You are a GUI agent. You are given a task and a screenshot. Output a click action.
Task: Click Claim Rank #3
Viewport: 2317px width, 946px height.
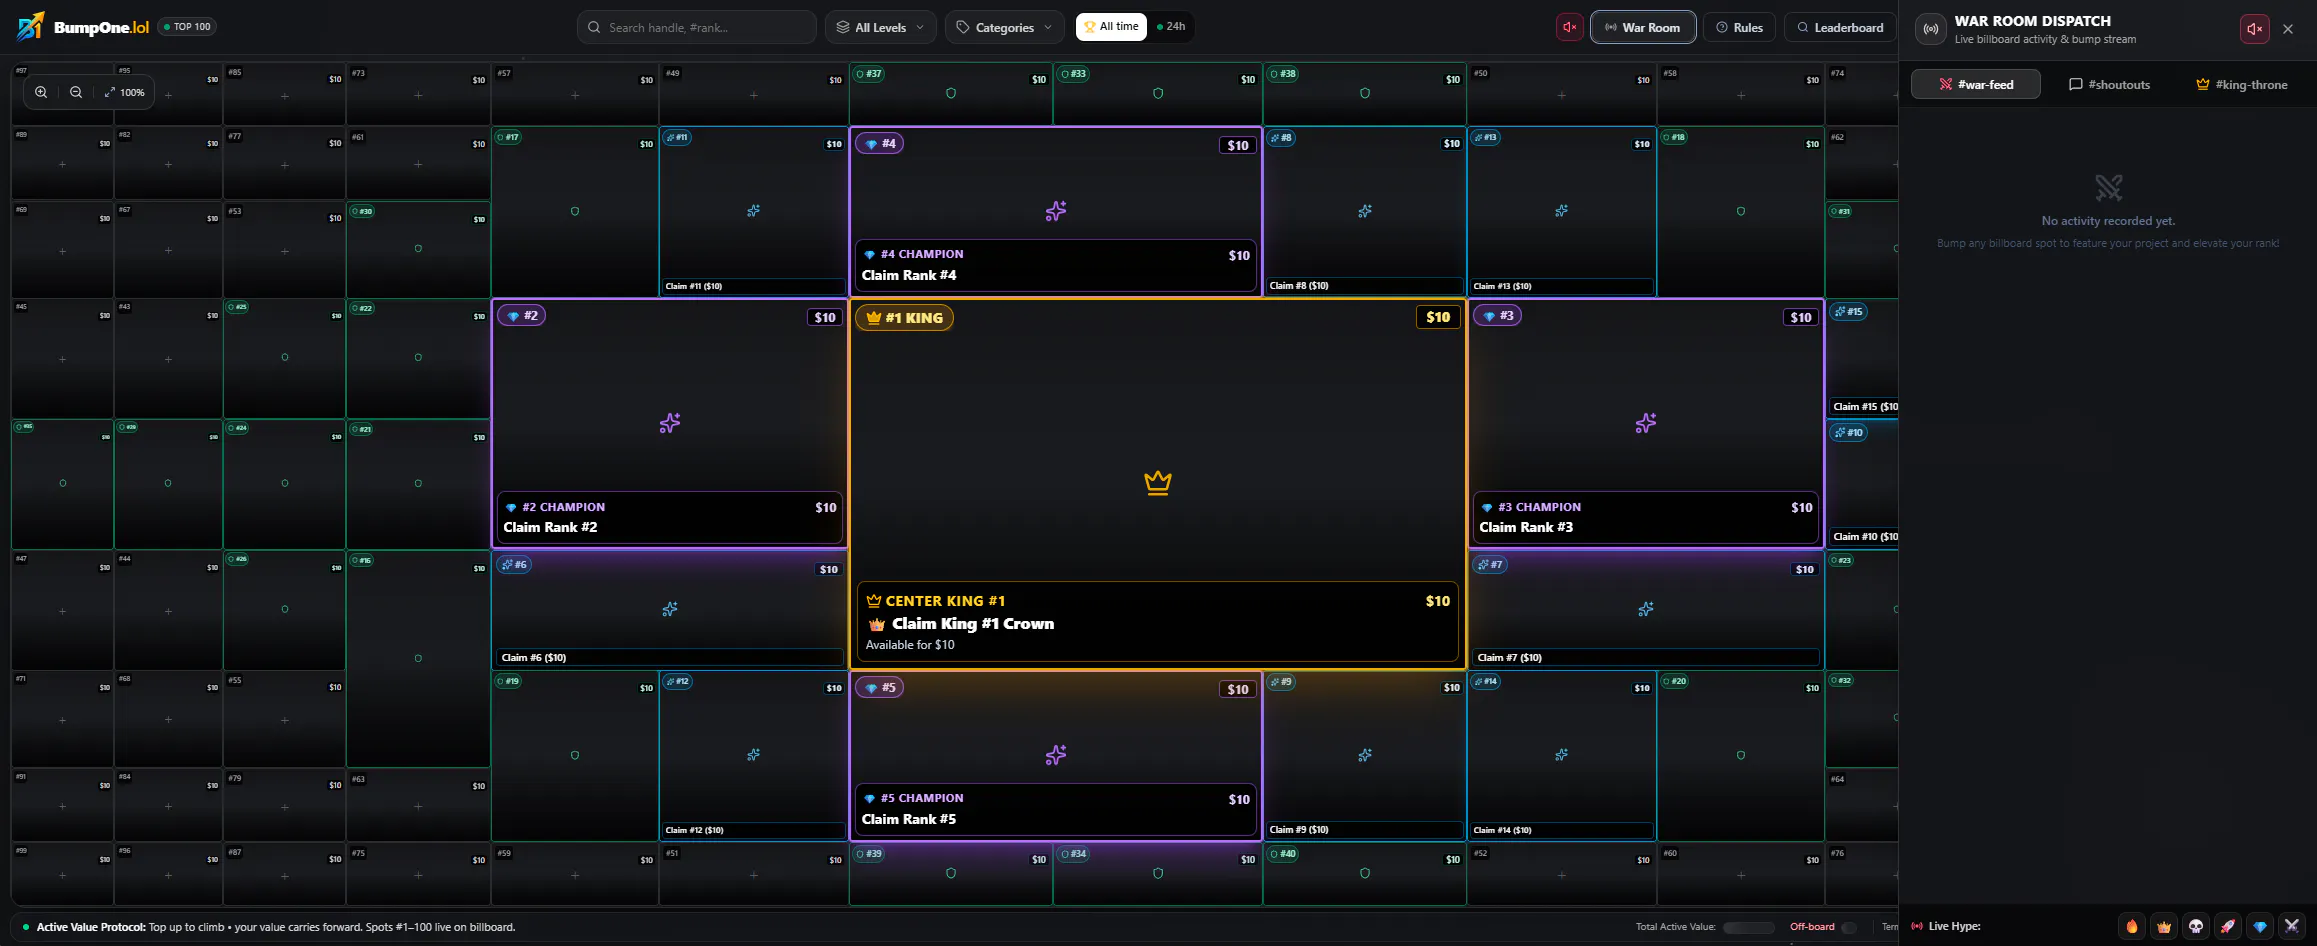[1526, 527]
